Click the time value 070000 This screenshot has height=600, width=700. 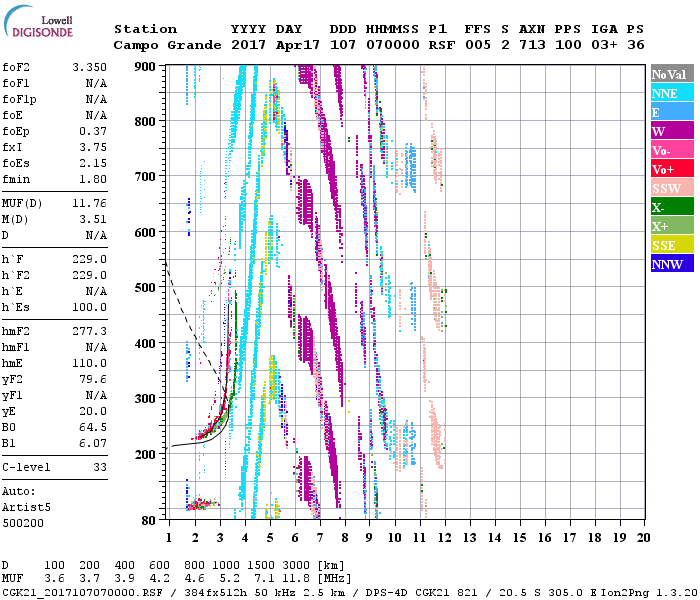click(393, 45)
